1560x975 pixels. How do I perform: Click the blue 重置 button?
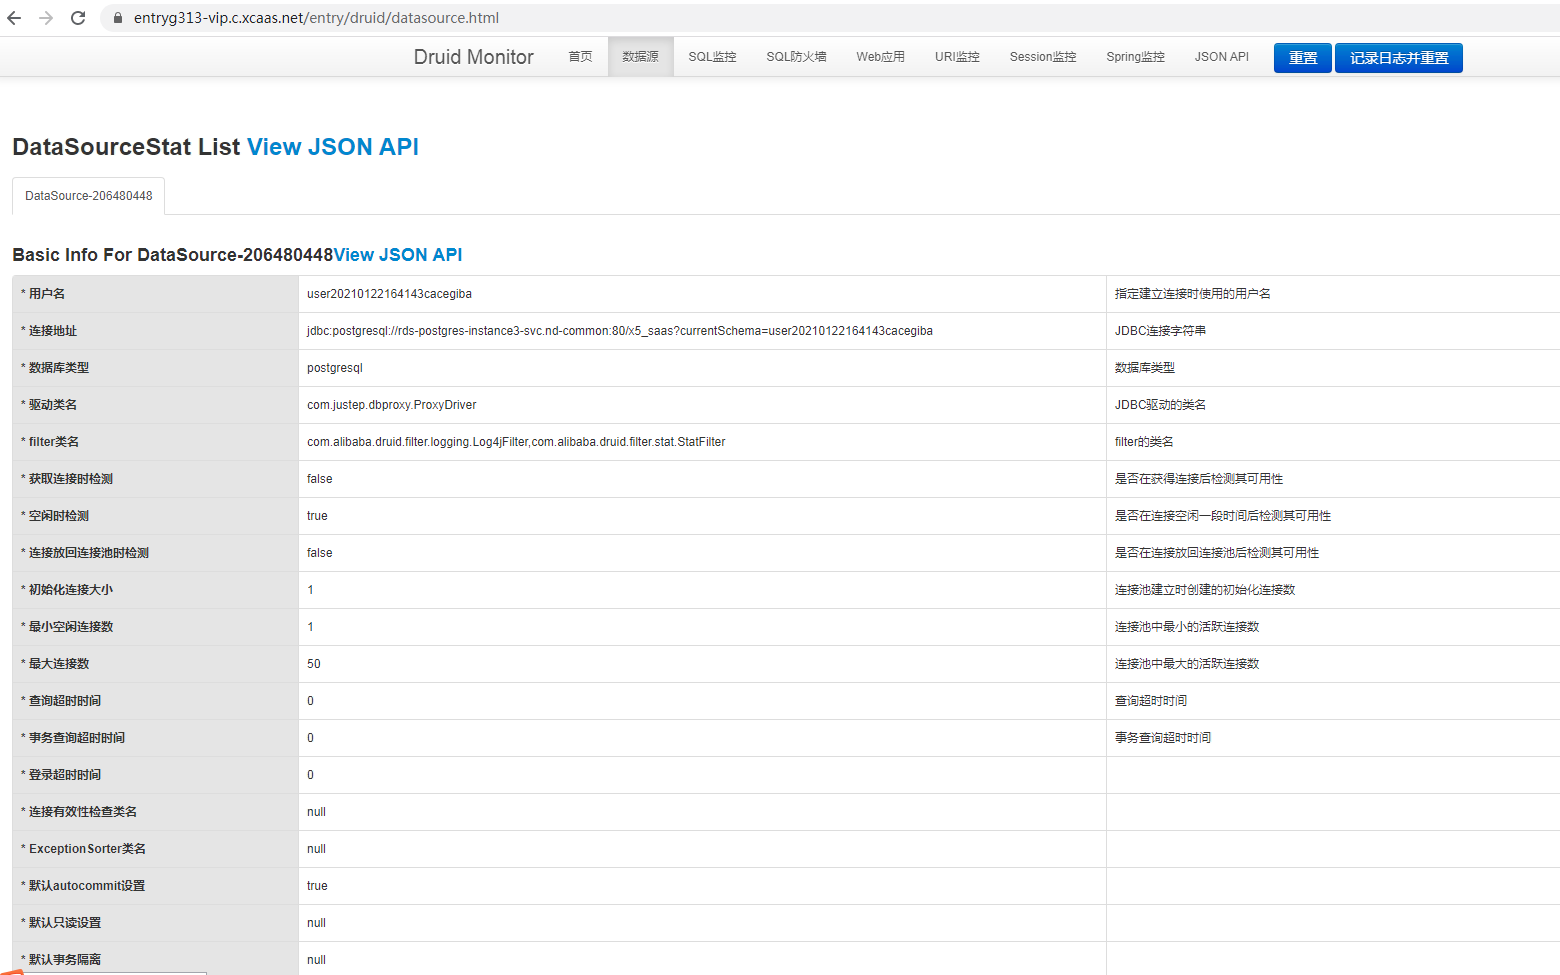click(x=1303, y=58)
